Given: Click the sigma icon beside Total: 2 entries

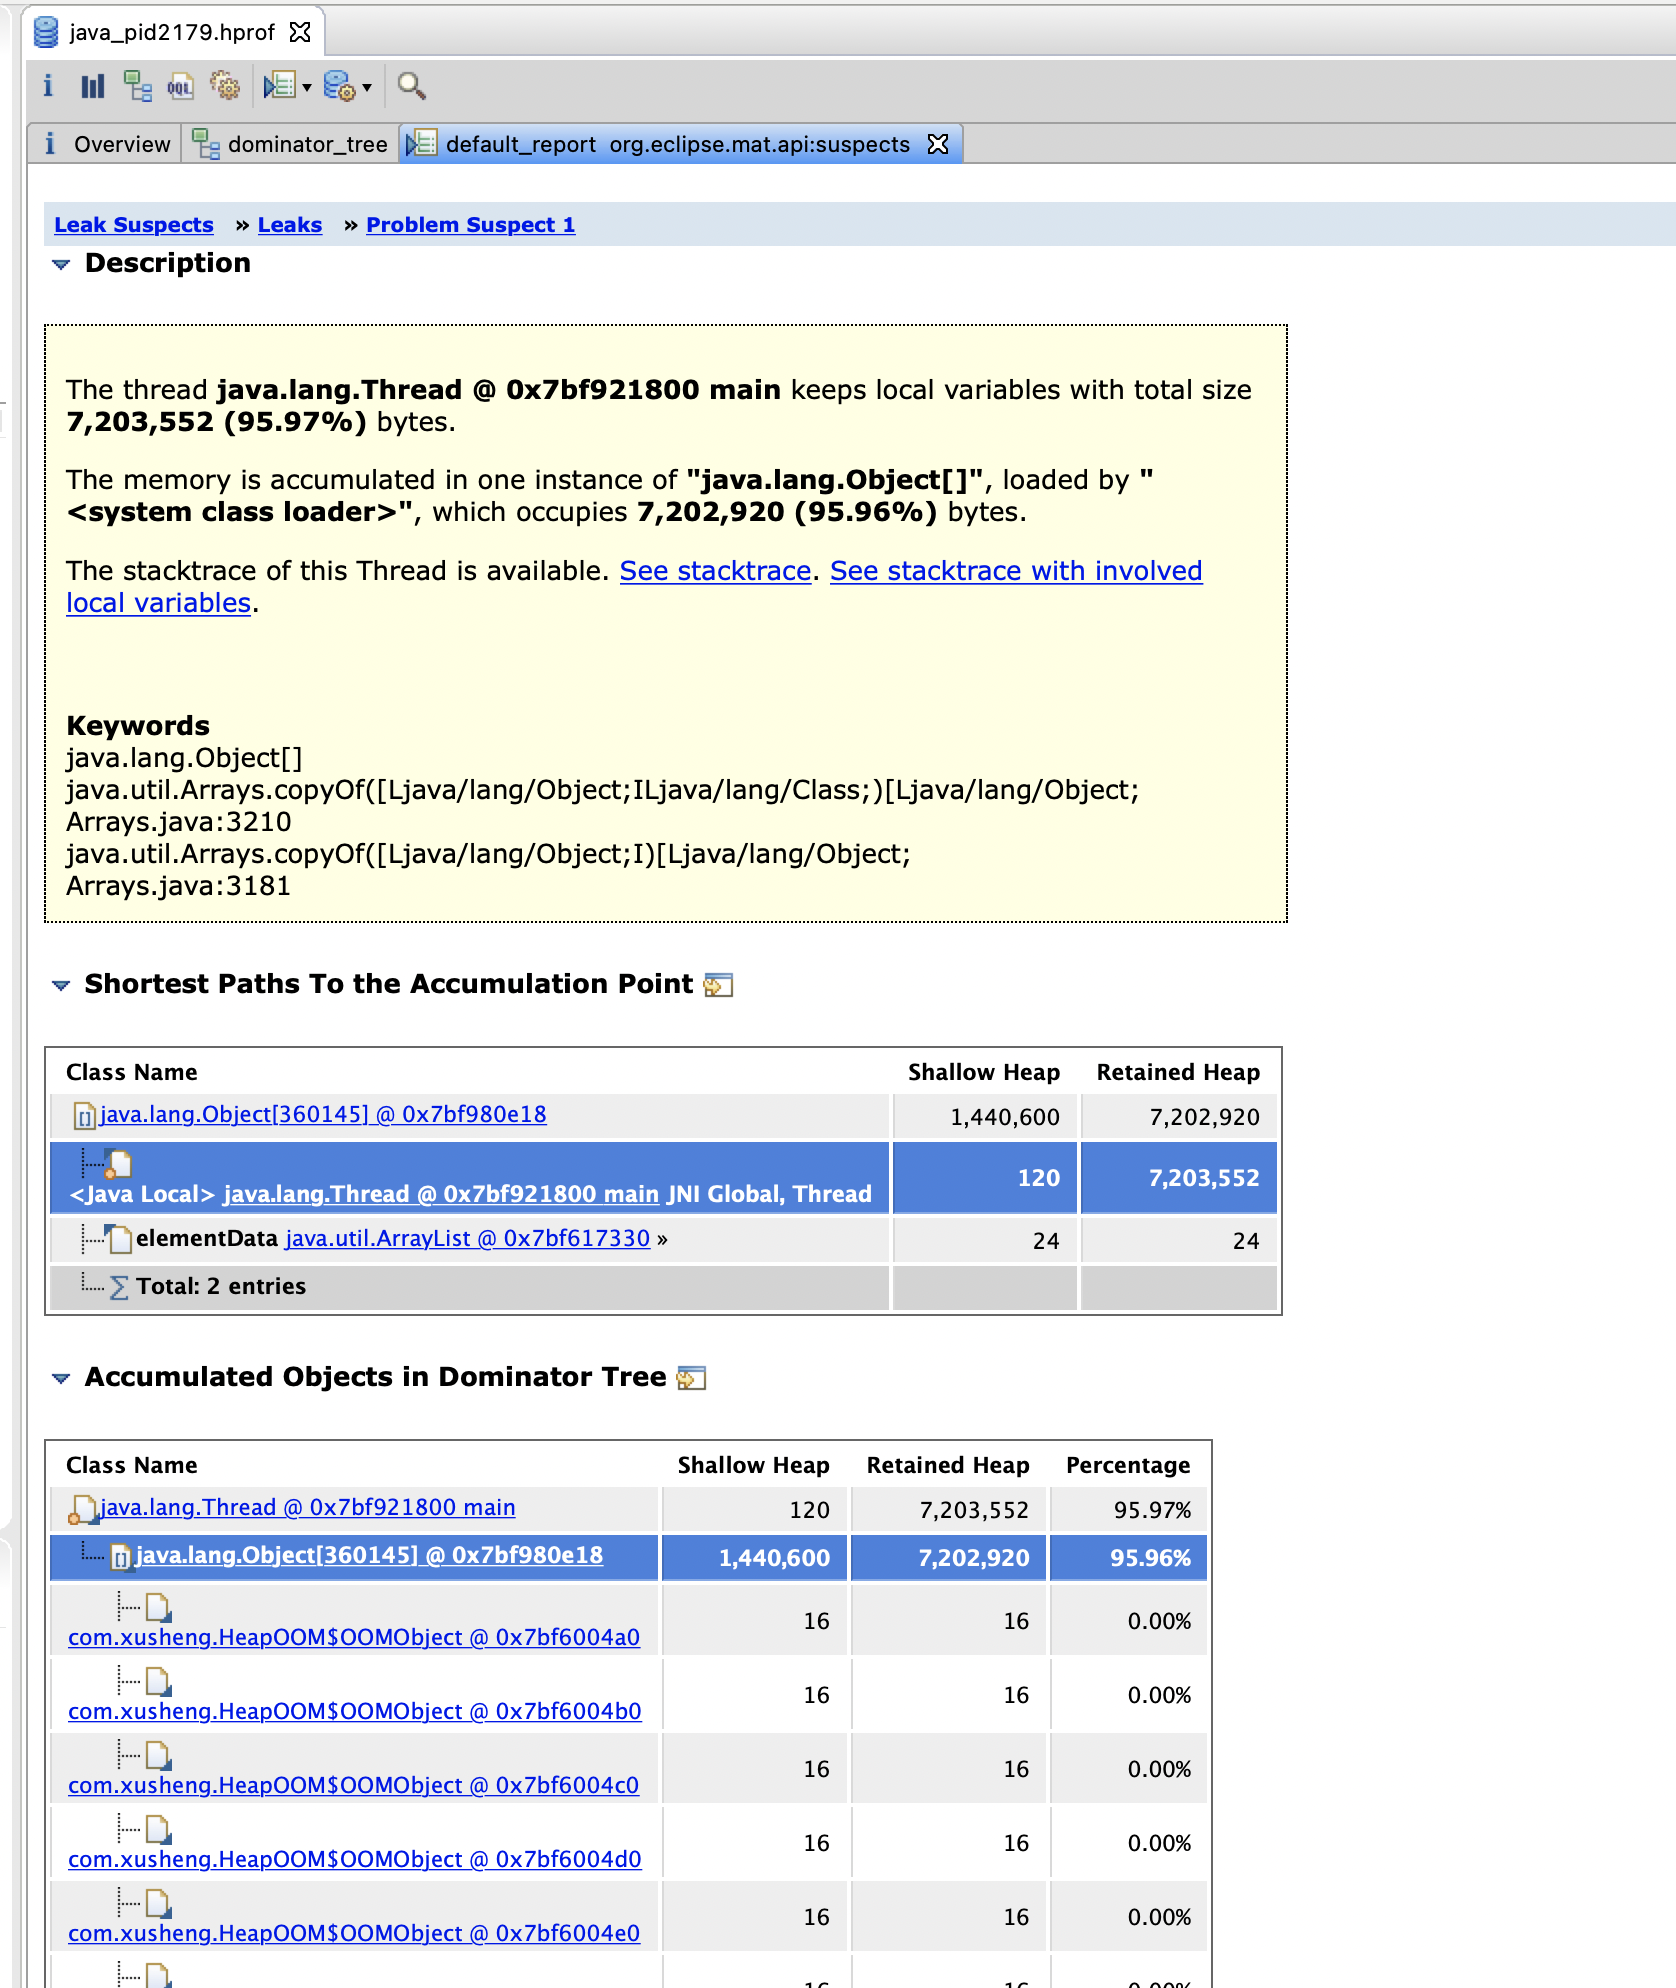Looking at the screenshot, I should 119,1287.
